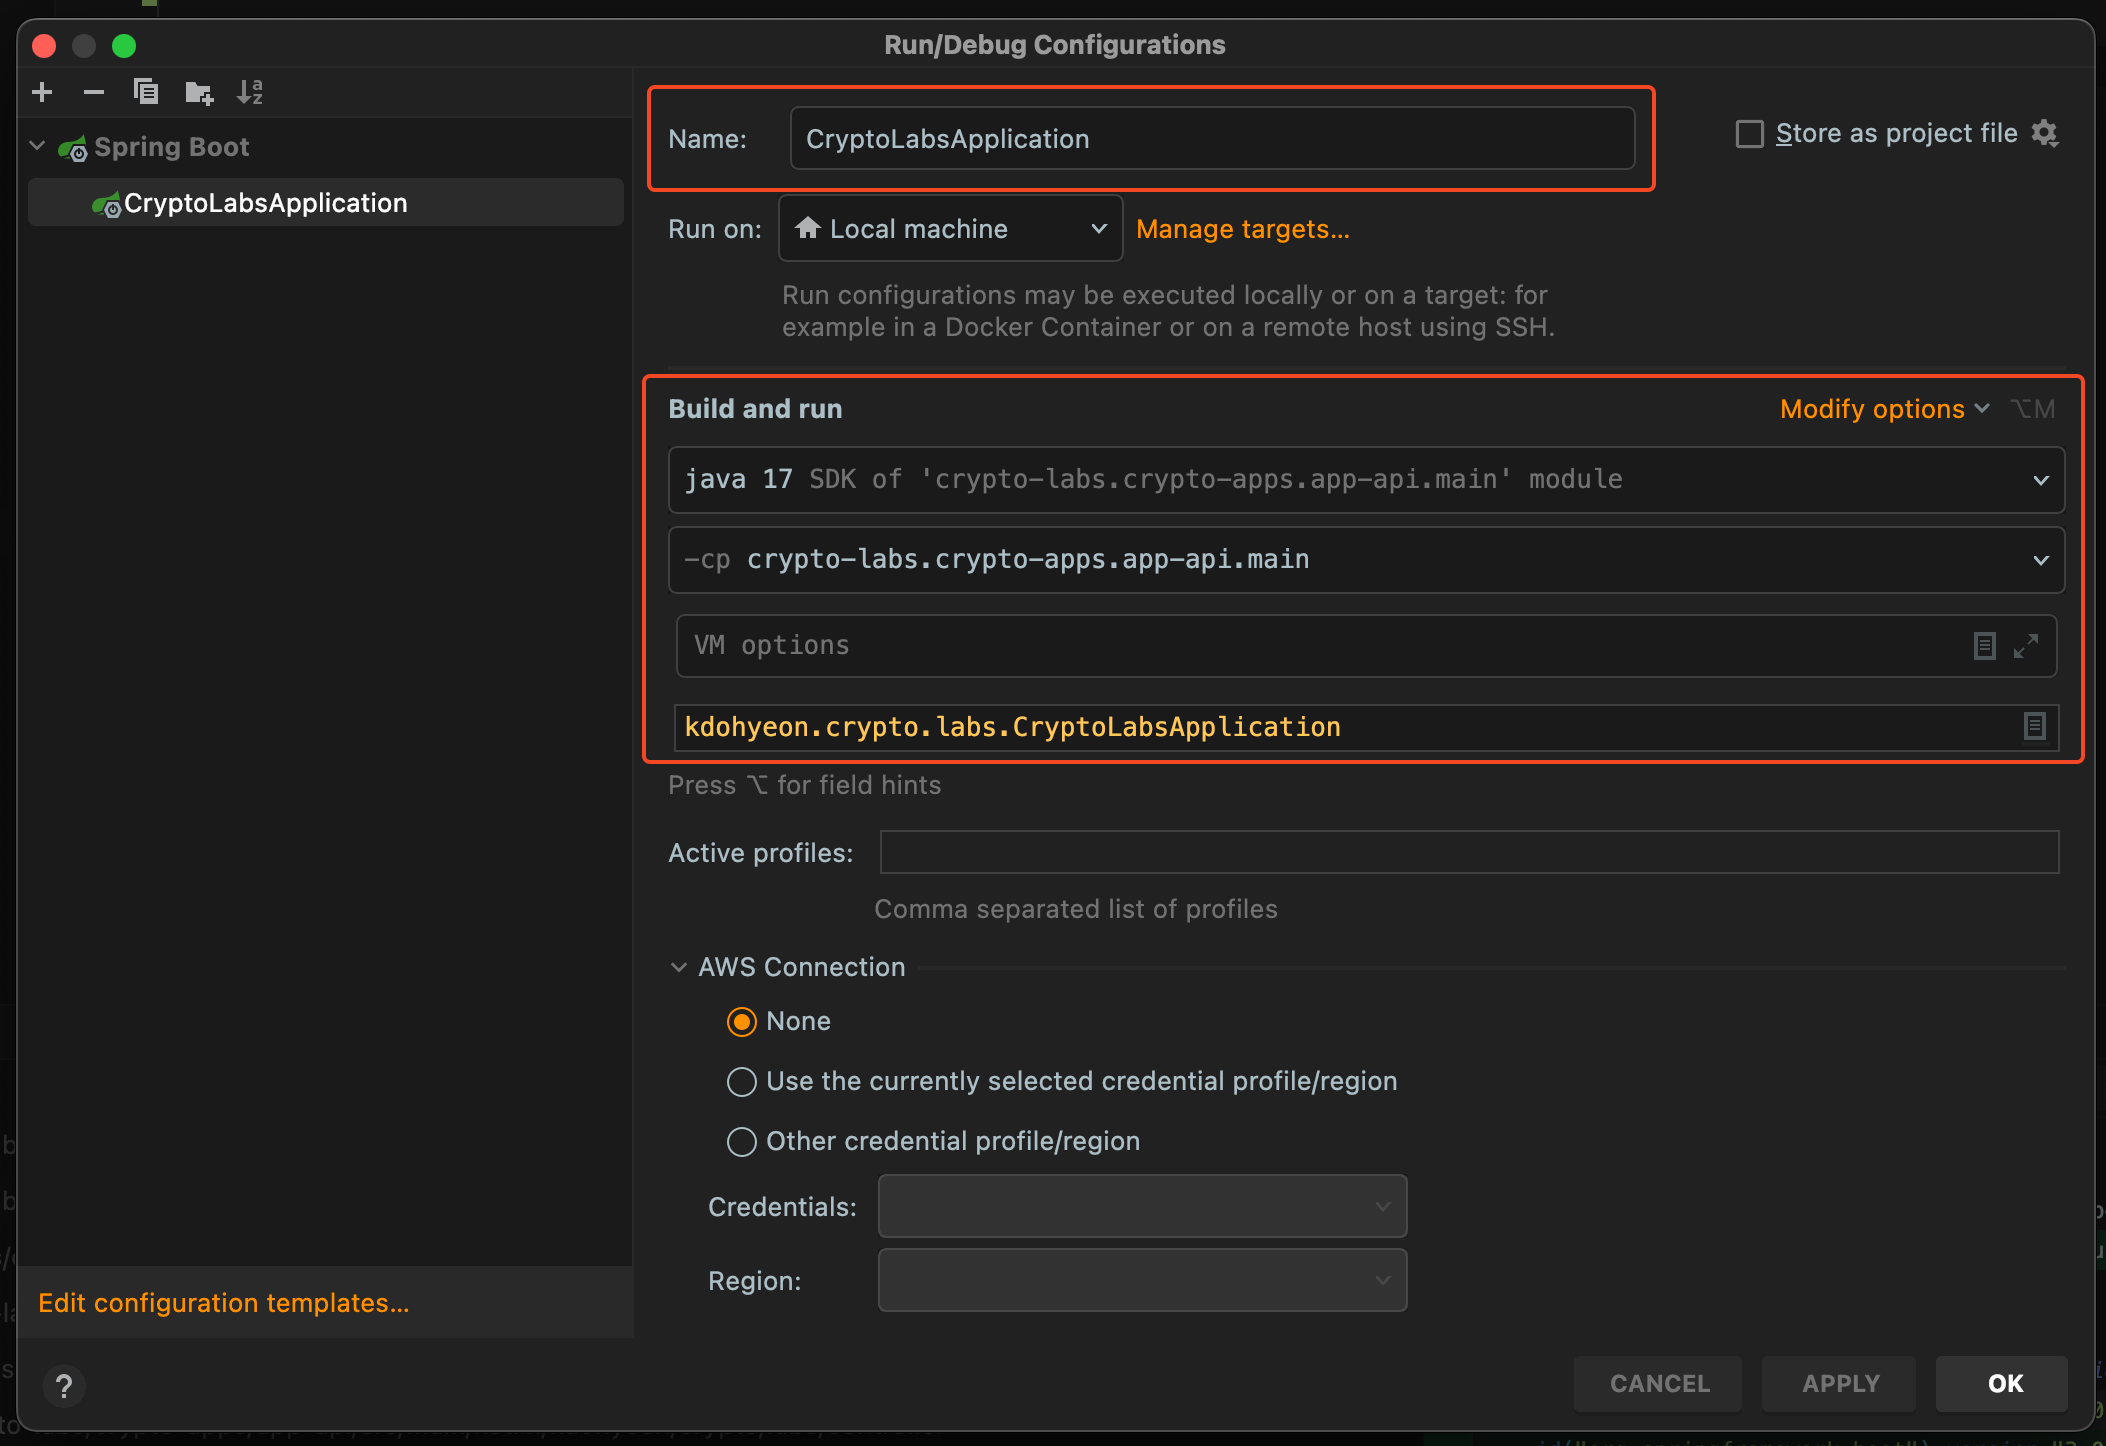This screenshot has width=2106, height=1446.
Task: Select the None AWS connection radio button
Action: point(741,1022)
